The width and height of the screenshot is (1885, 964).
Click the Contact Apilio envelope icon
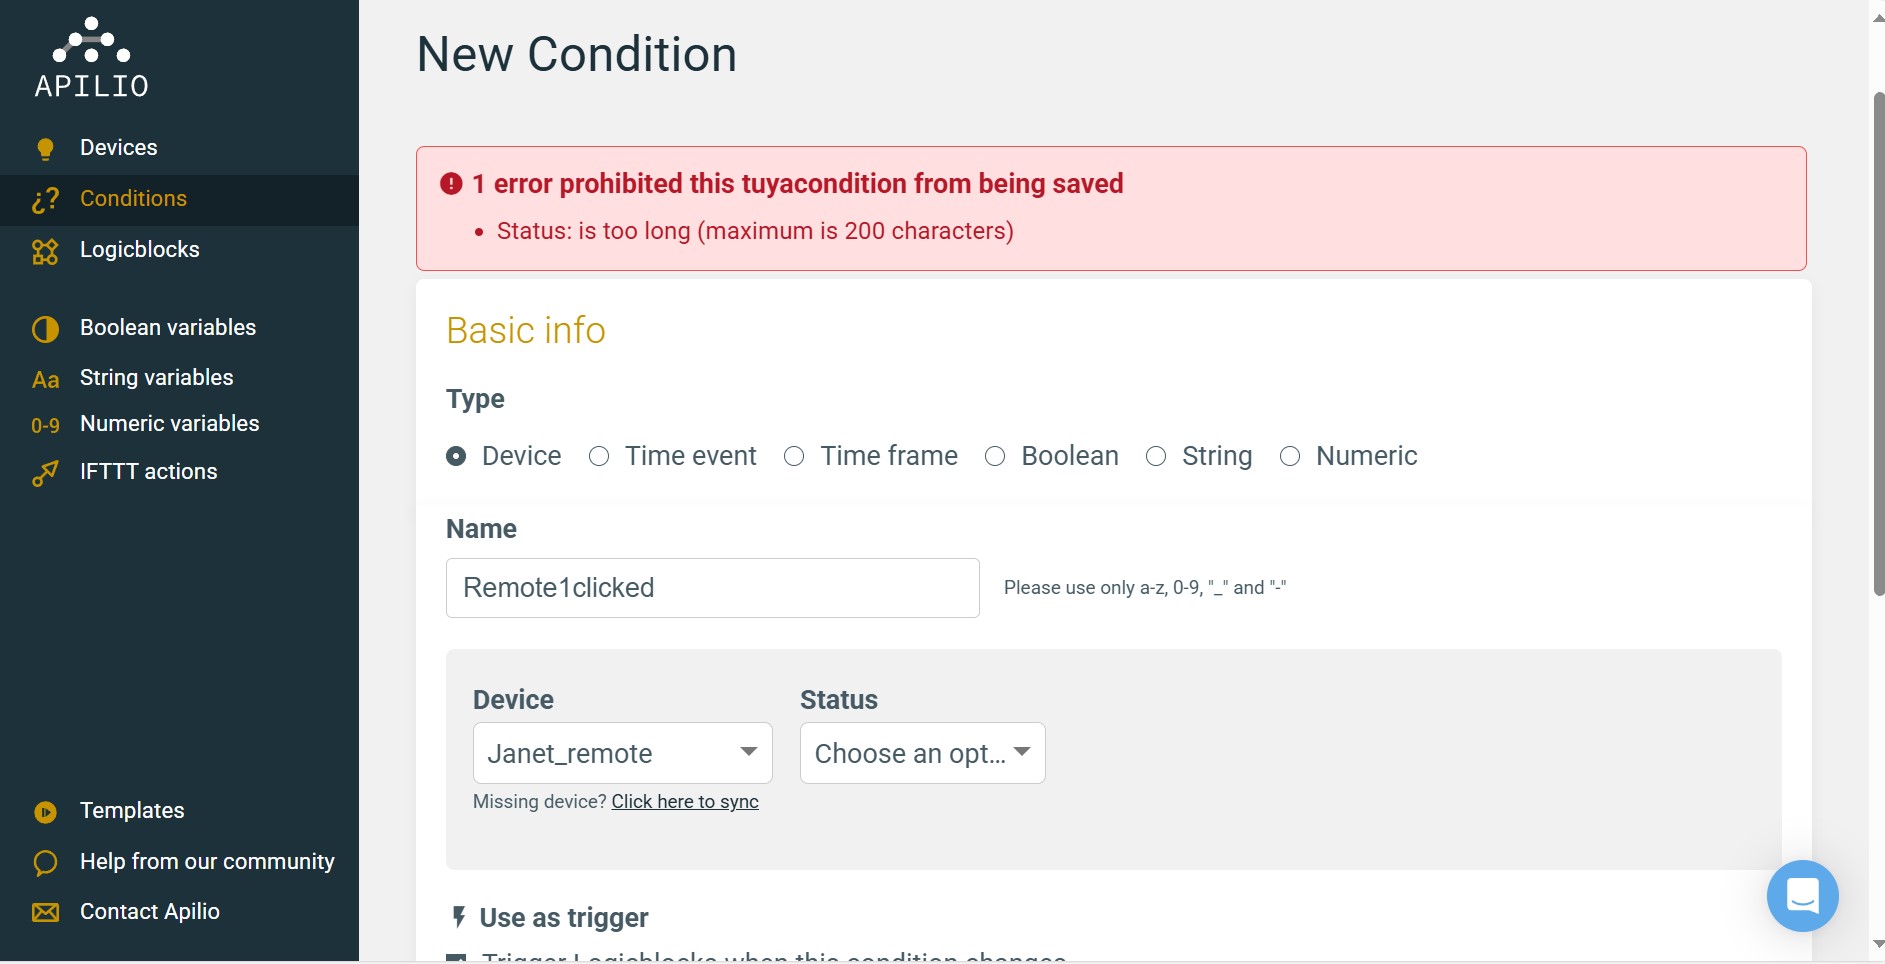(45, 912)
